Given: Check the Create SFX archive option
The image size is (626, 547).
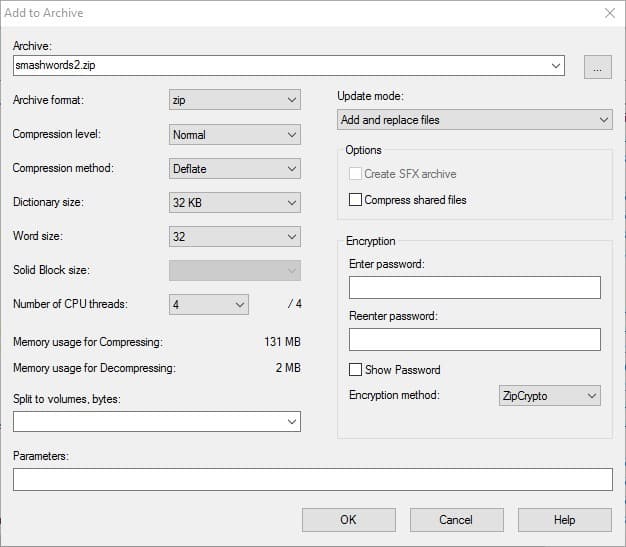Looking at the screenshot, I should (355, 174).
